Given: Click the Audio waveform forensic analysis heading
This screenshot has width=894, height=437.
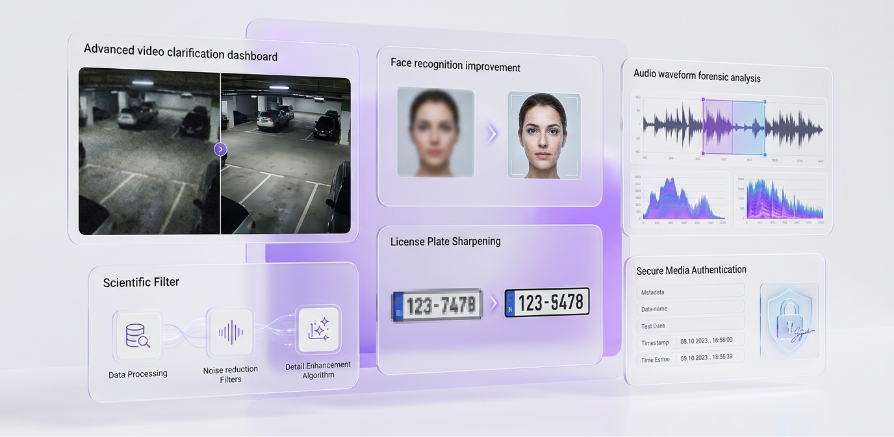Looking at the screenshot, I should (697, 75).
